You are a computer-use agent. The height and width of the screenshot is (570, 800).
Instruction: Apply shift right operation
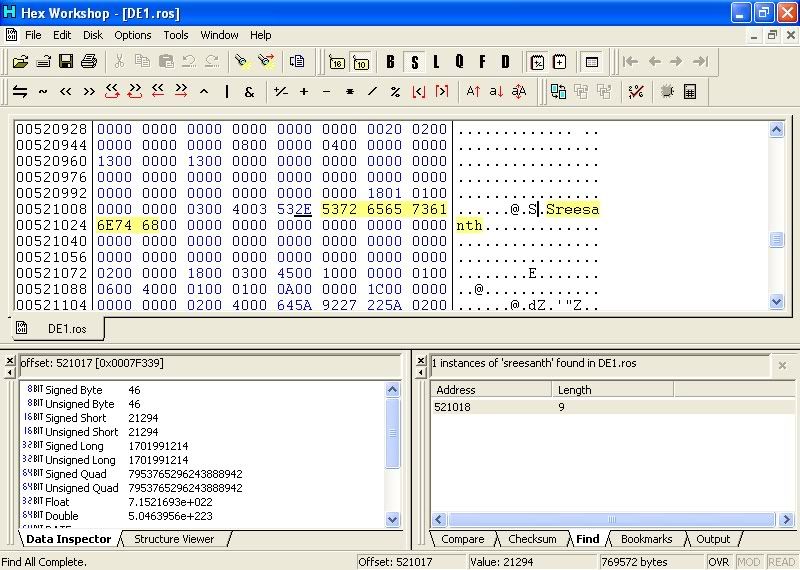tap(89, 92)
